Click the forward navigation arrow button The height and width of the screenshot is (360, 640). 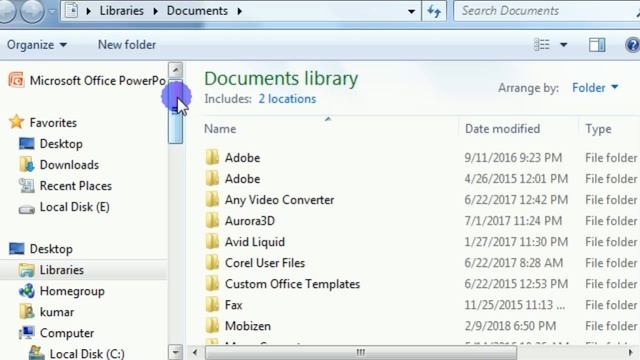click(x=32, y=11)
